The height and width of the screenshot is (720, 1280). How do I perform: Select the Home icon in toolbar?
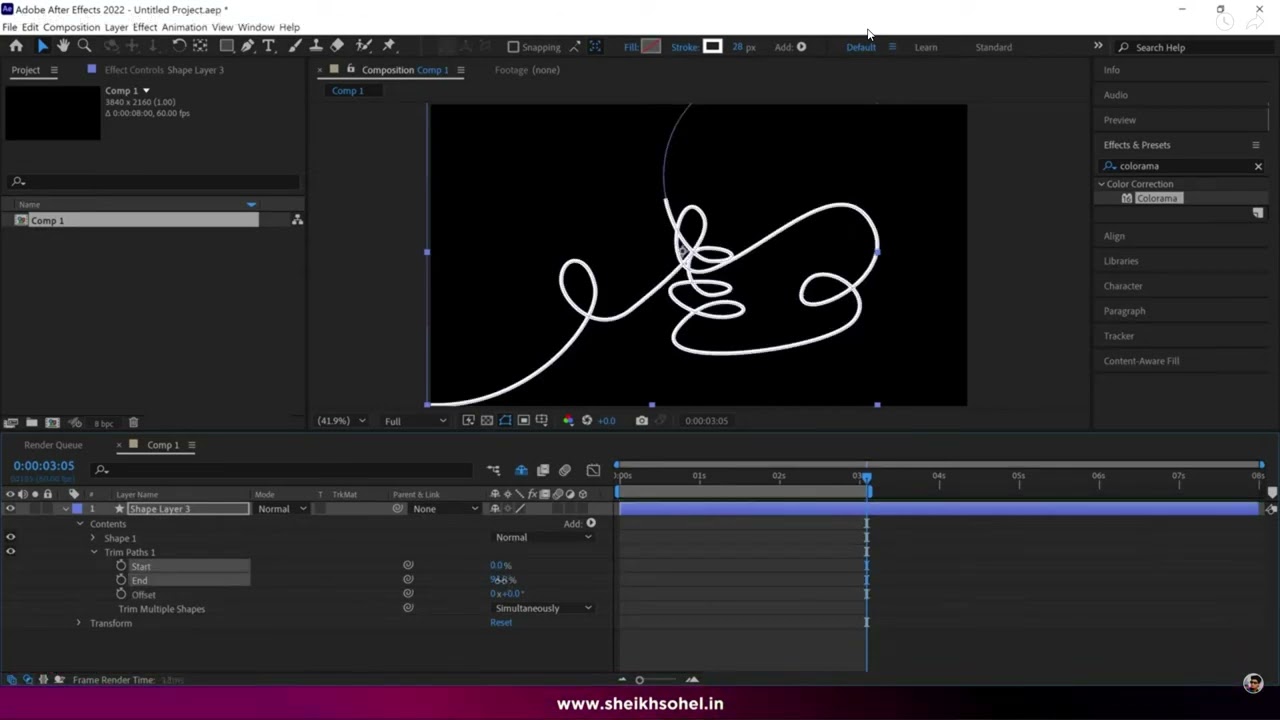coord(16,46)
